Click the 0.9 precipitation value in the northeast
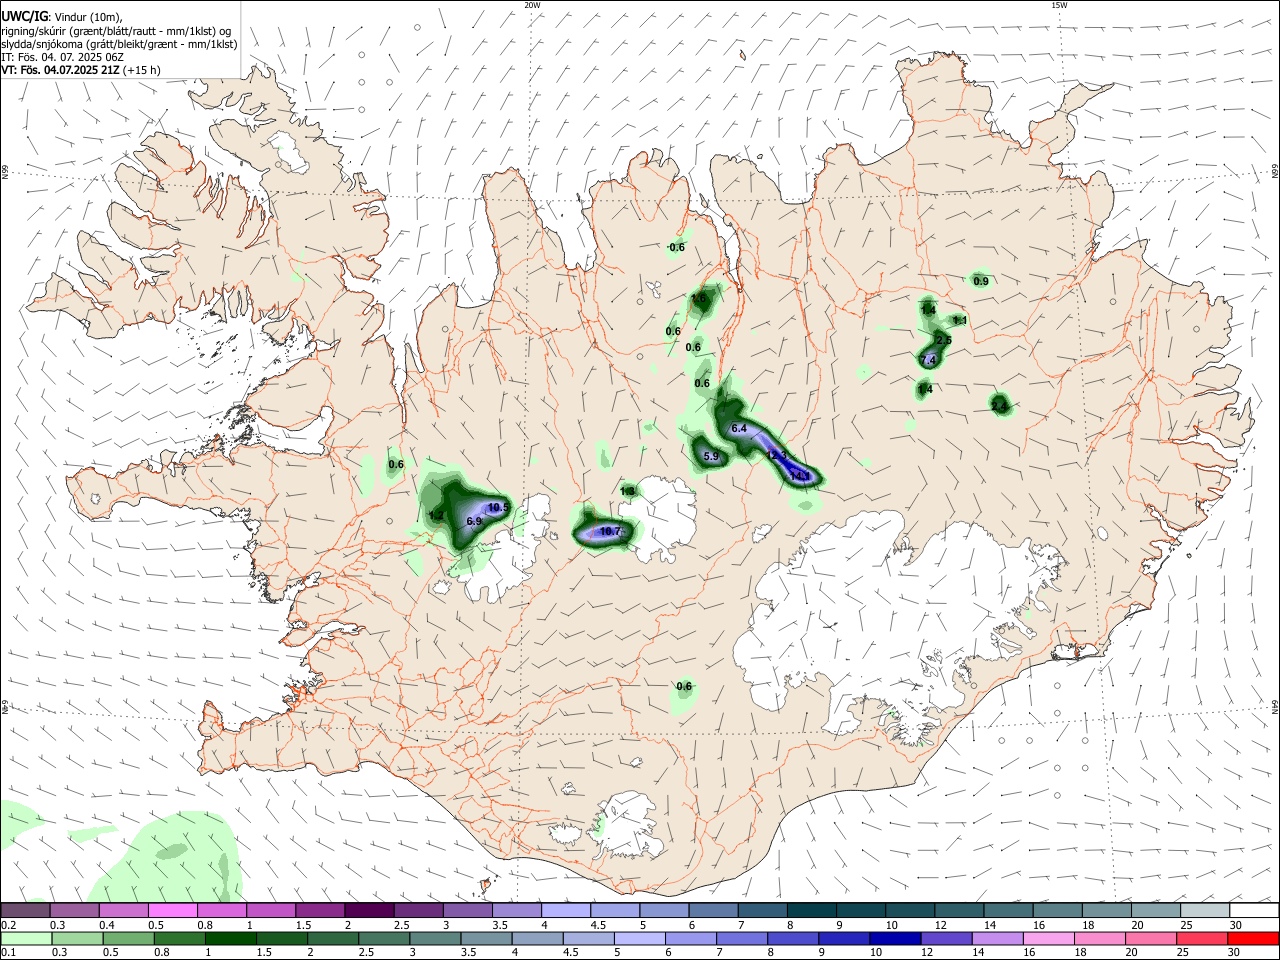The image size is (1280, 960). (981, 281)
